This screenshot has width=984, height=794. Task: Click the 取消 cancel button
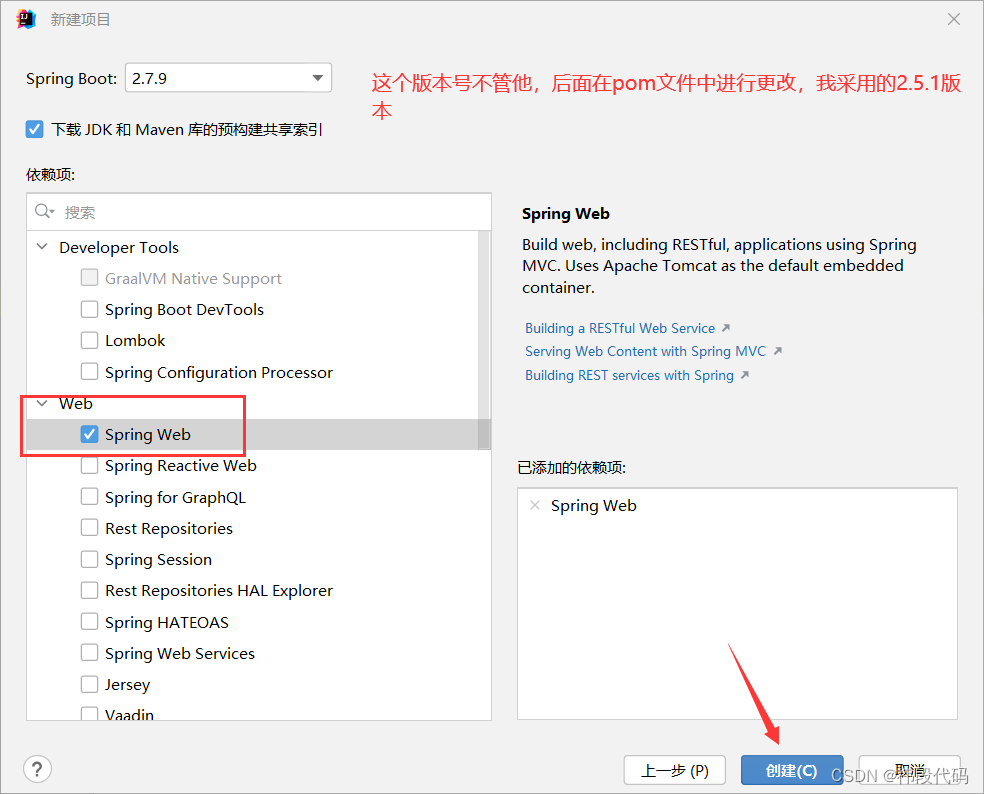[909, 770]
